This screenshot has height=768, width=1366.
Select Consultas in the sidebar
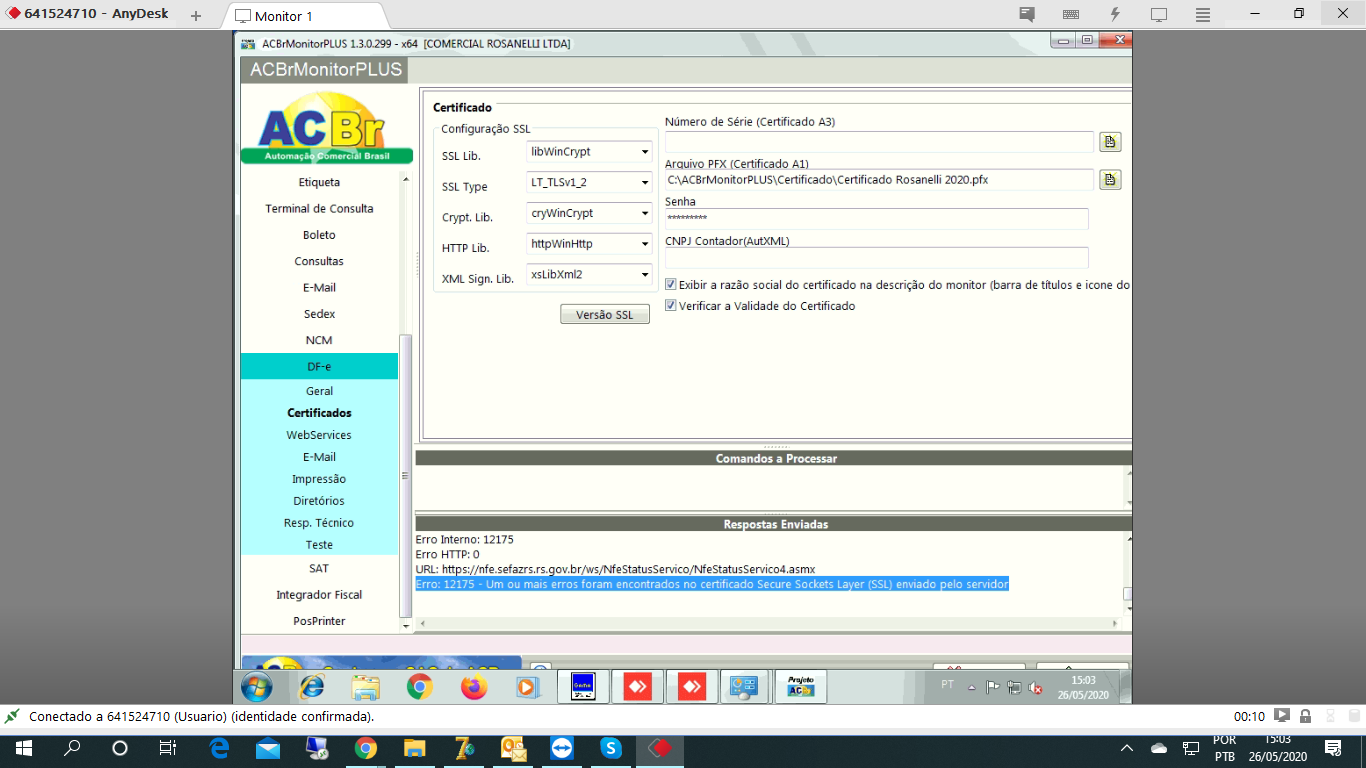coord(319,261)
